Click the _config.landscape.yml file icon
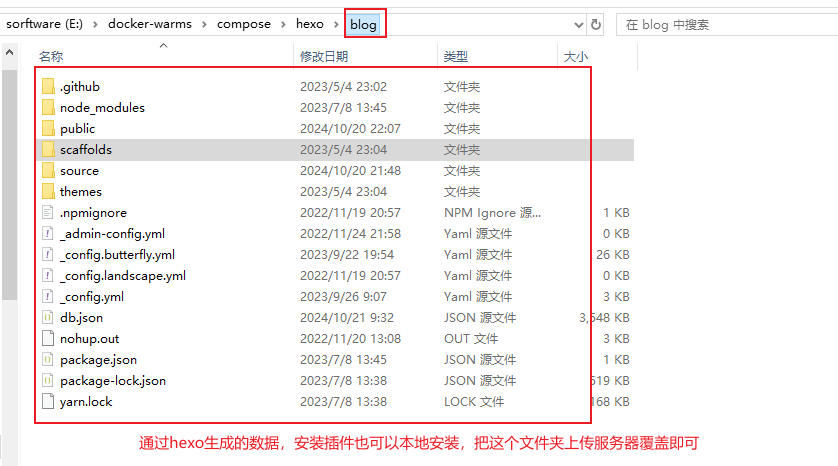The width and height of the screenshot is (838, 466). 48,275
